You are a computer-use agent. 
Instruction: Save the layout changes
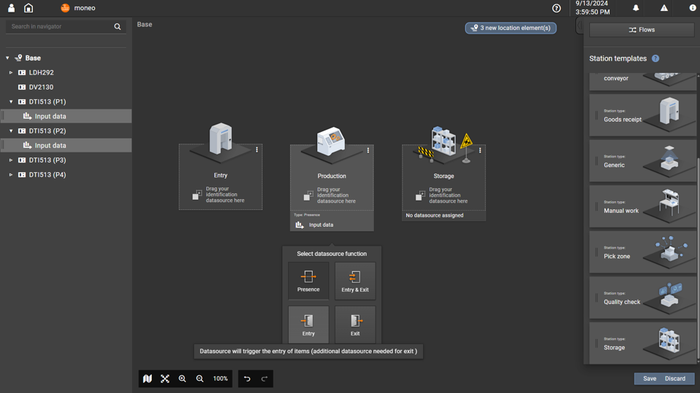(650, 379)
